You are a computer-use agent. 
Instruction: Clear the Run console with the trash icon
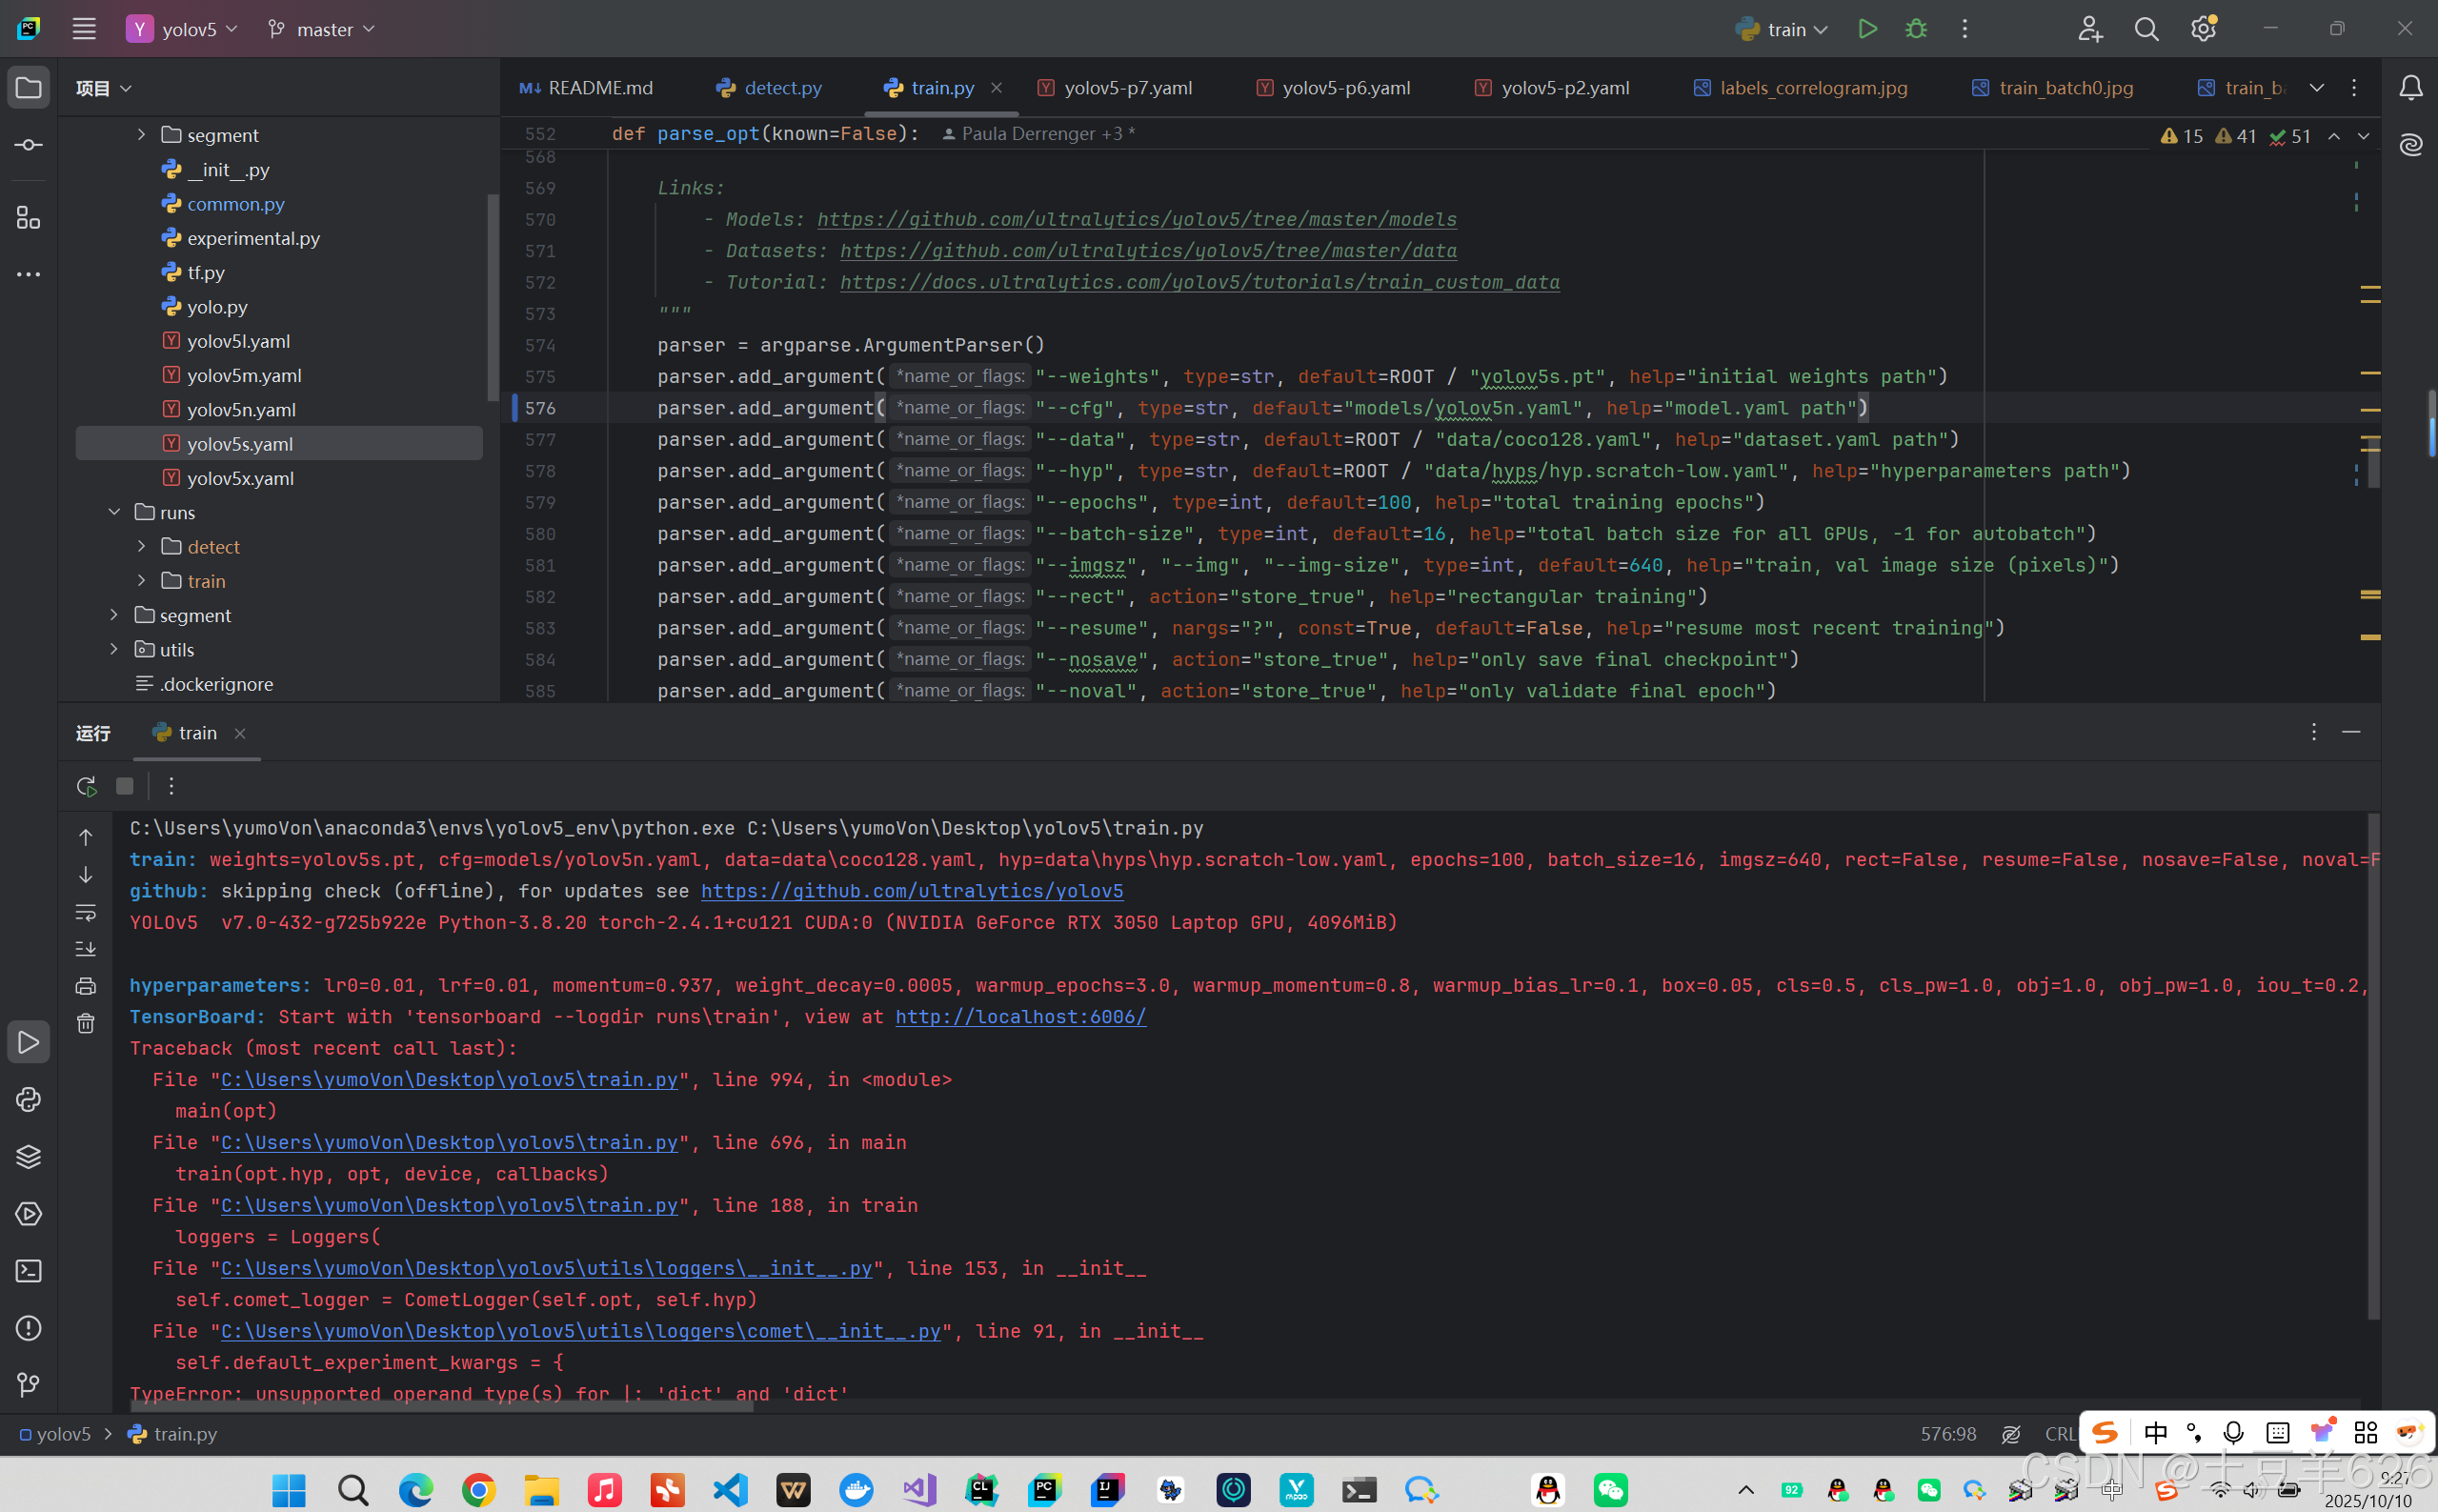pyautogui.click(x=86, y=1022)
